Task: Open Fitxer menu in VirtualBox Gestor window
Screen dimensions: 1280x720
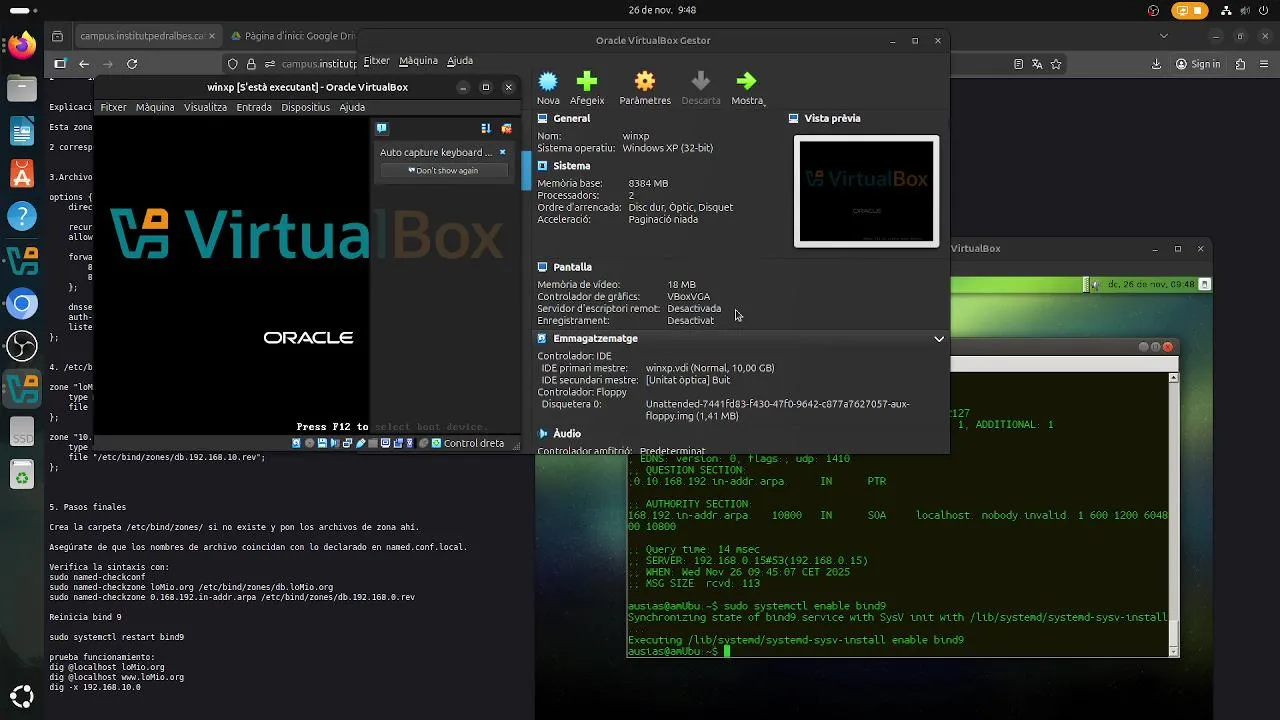Action: pyautogui.click(x=376, y=61)
